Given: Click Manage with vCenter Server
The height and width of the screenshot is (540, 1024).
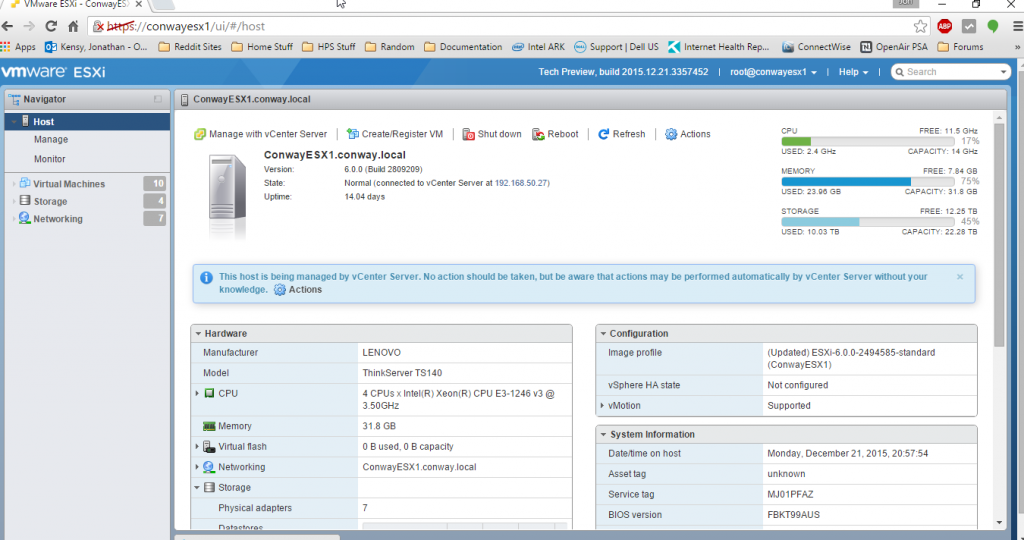Looking at the screenshot, I should coord(261,134).
